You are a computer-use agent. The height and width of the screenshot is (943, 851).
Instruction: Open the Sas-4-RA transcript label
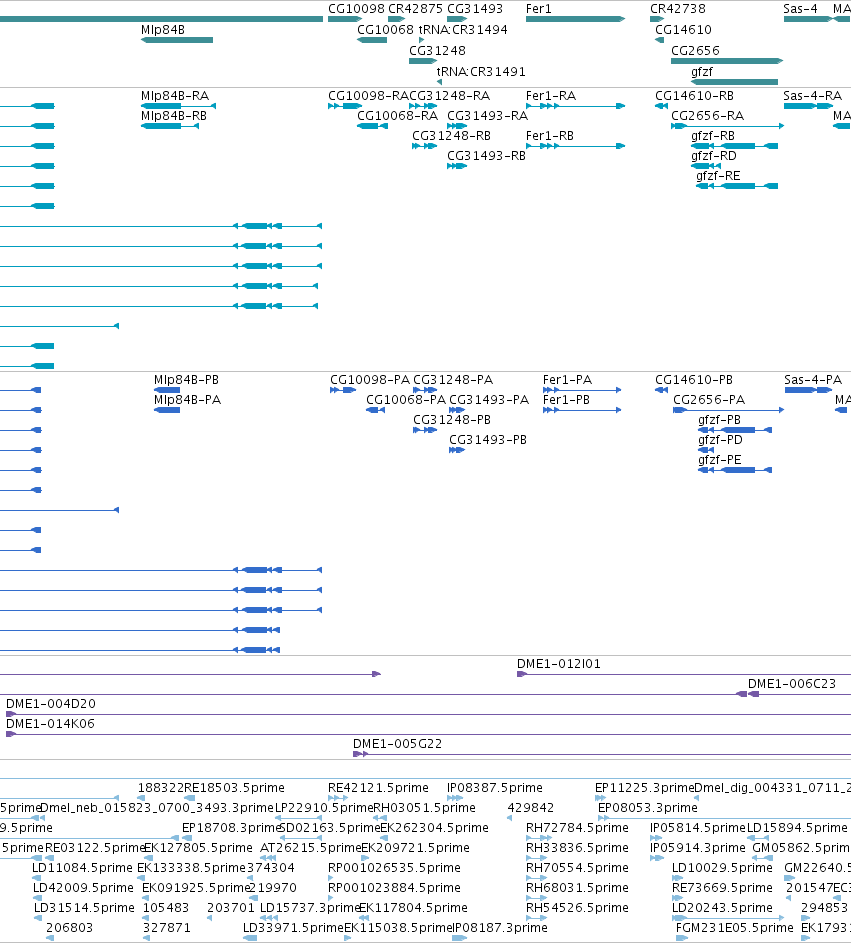(x=813, y=96)
